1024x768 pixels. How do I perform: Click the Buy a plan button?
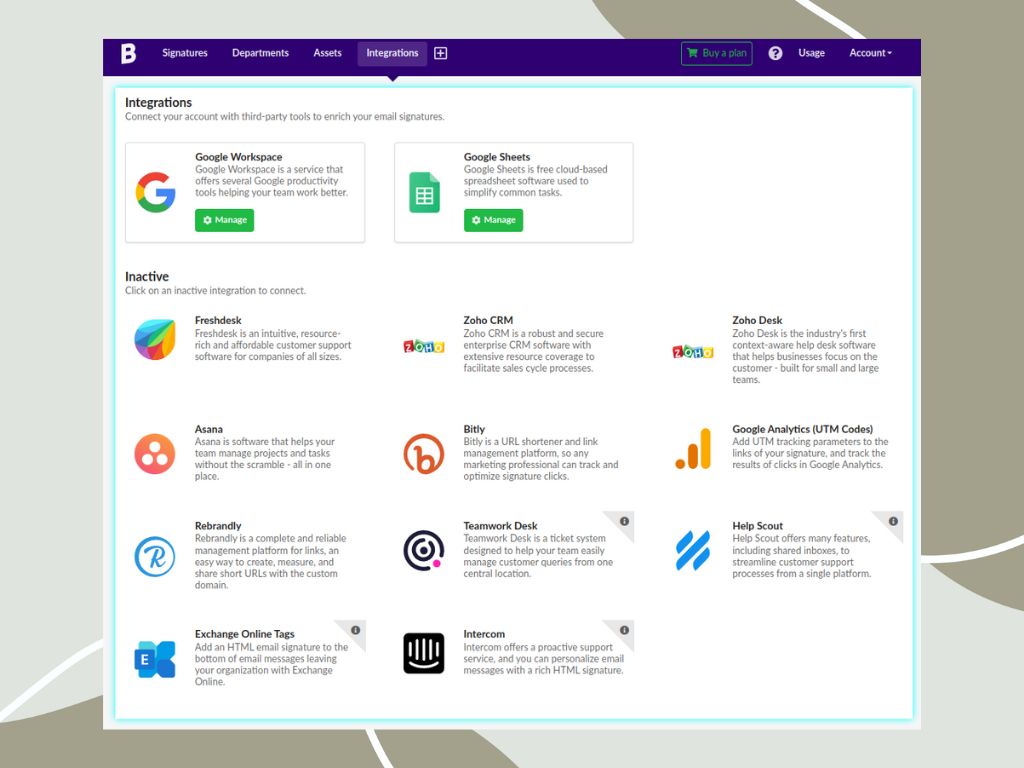tap(716, 53)
